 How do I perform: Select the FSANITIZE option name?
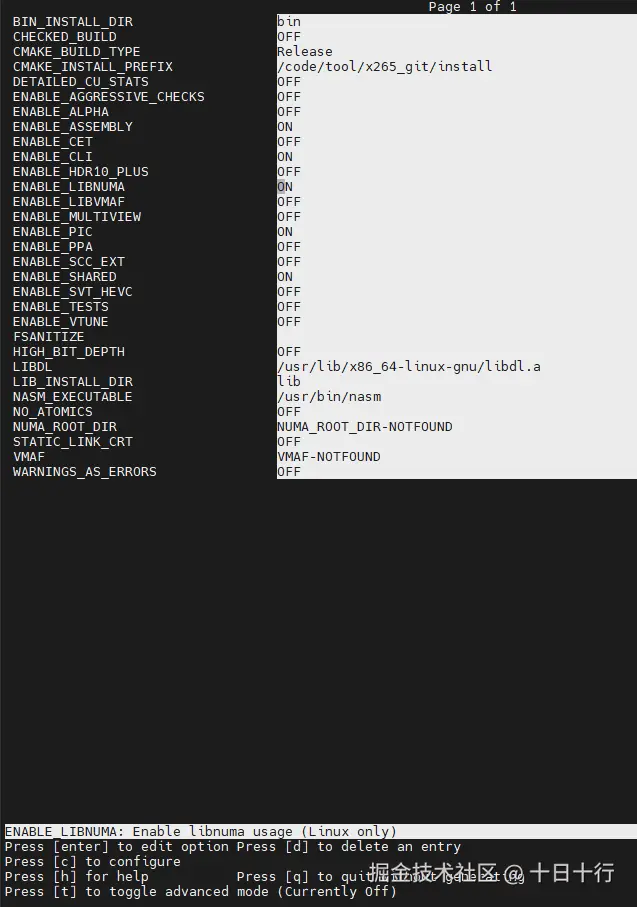(48, 337)
